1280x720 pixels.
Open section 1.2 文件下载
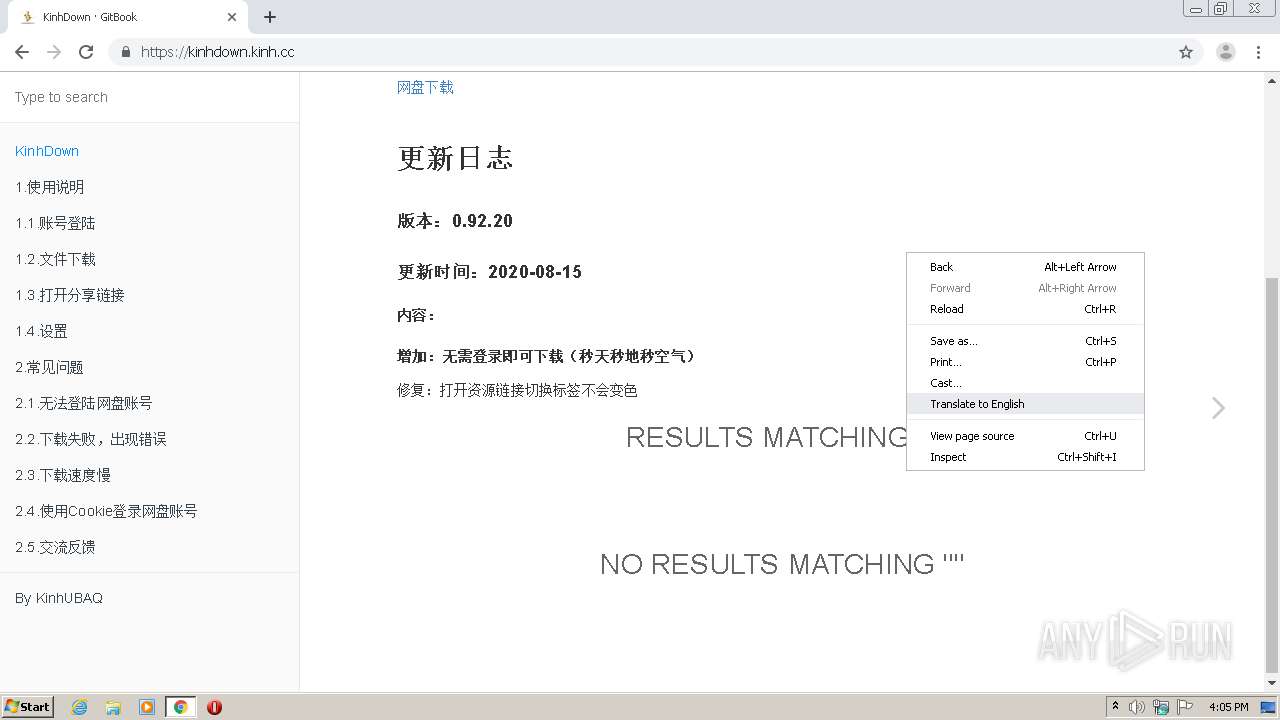click(55, 259)
